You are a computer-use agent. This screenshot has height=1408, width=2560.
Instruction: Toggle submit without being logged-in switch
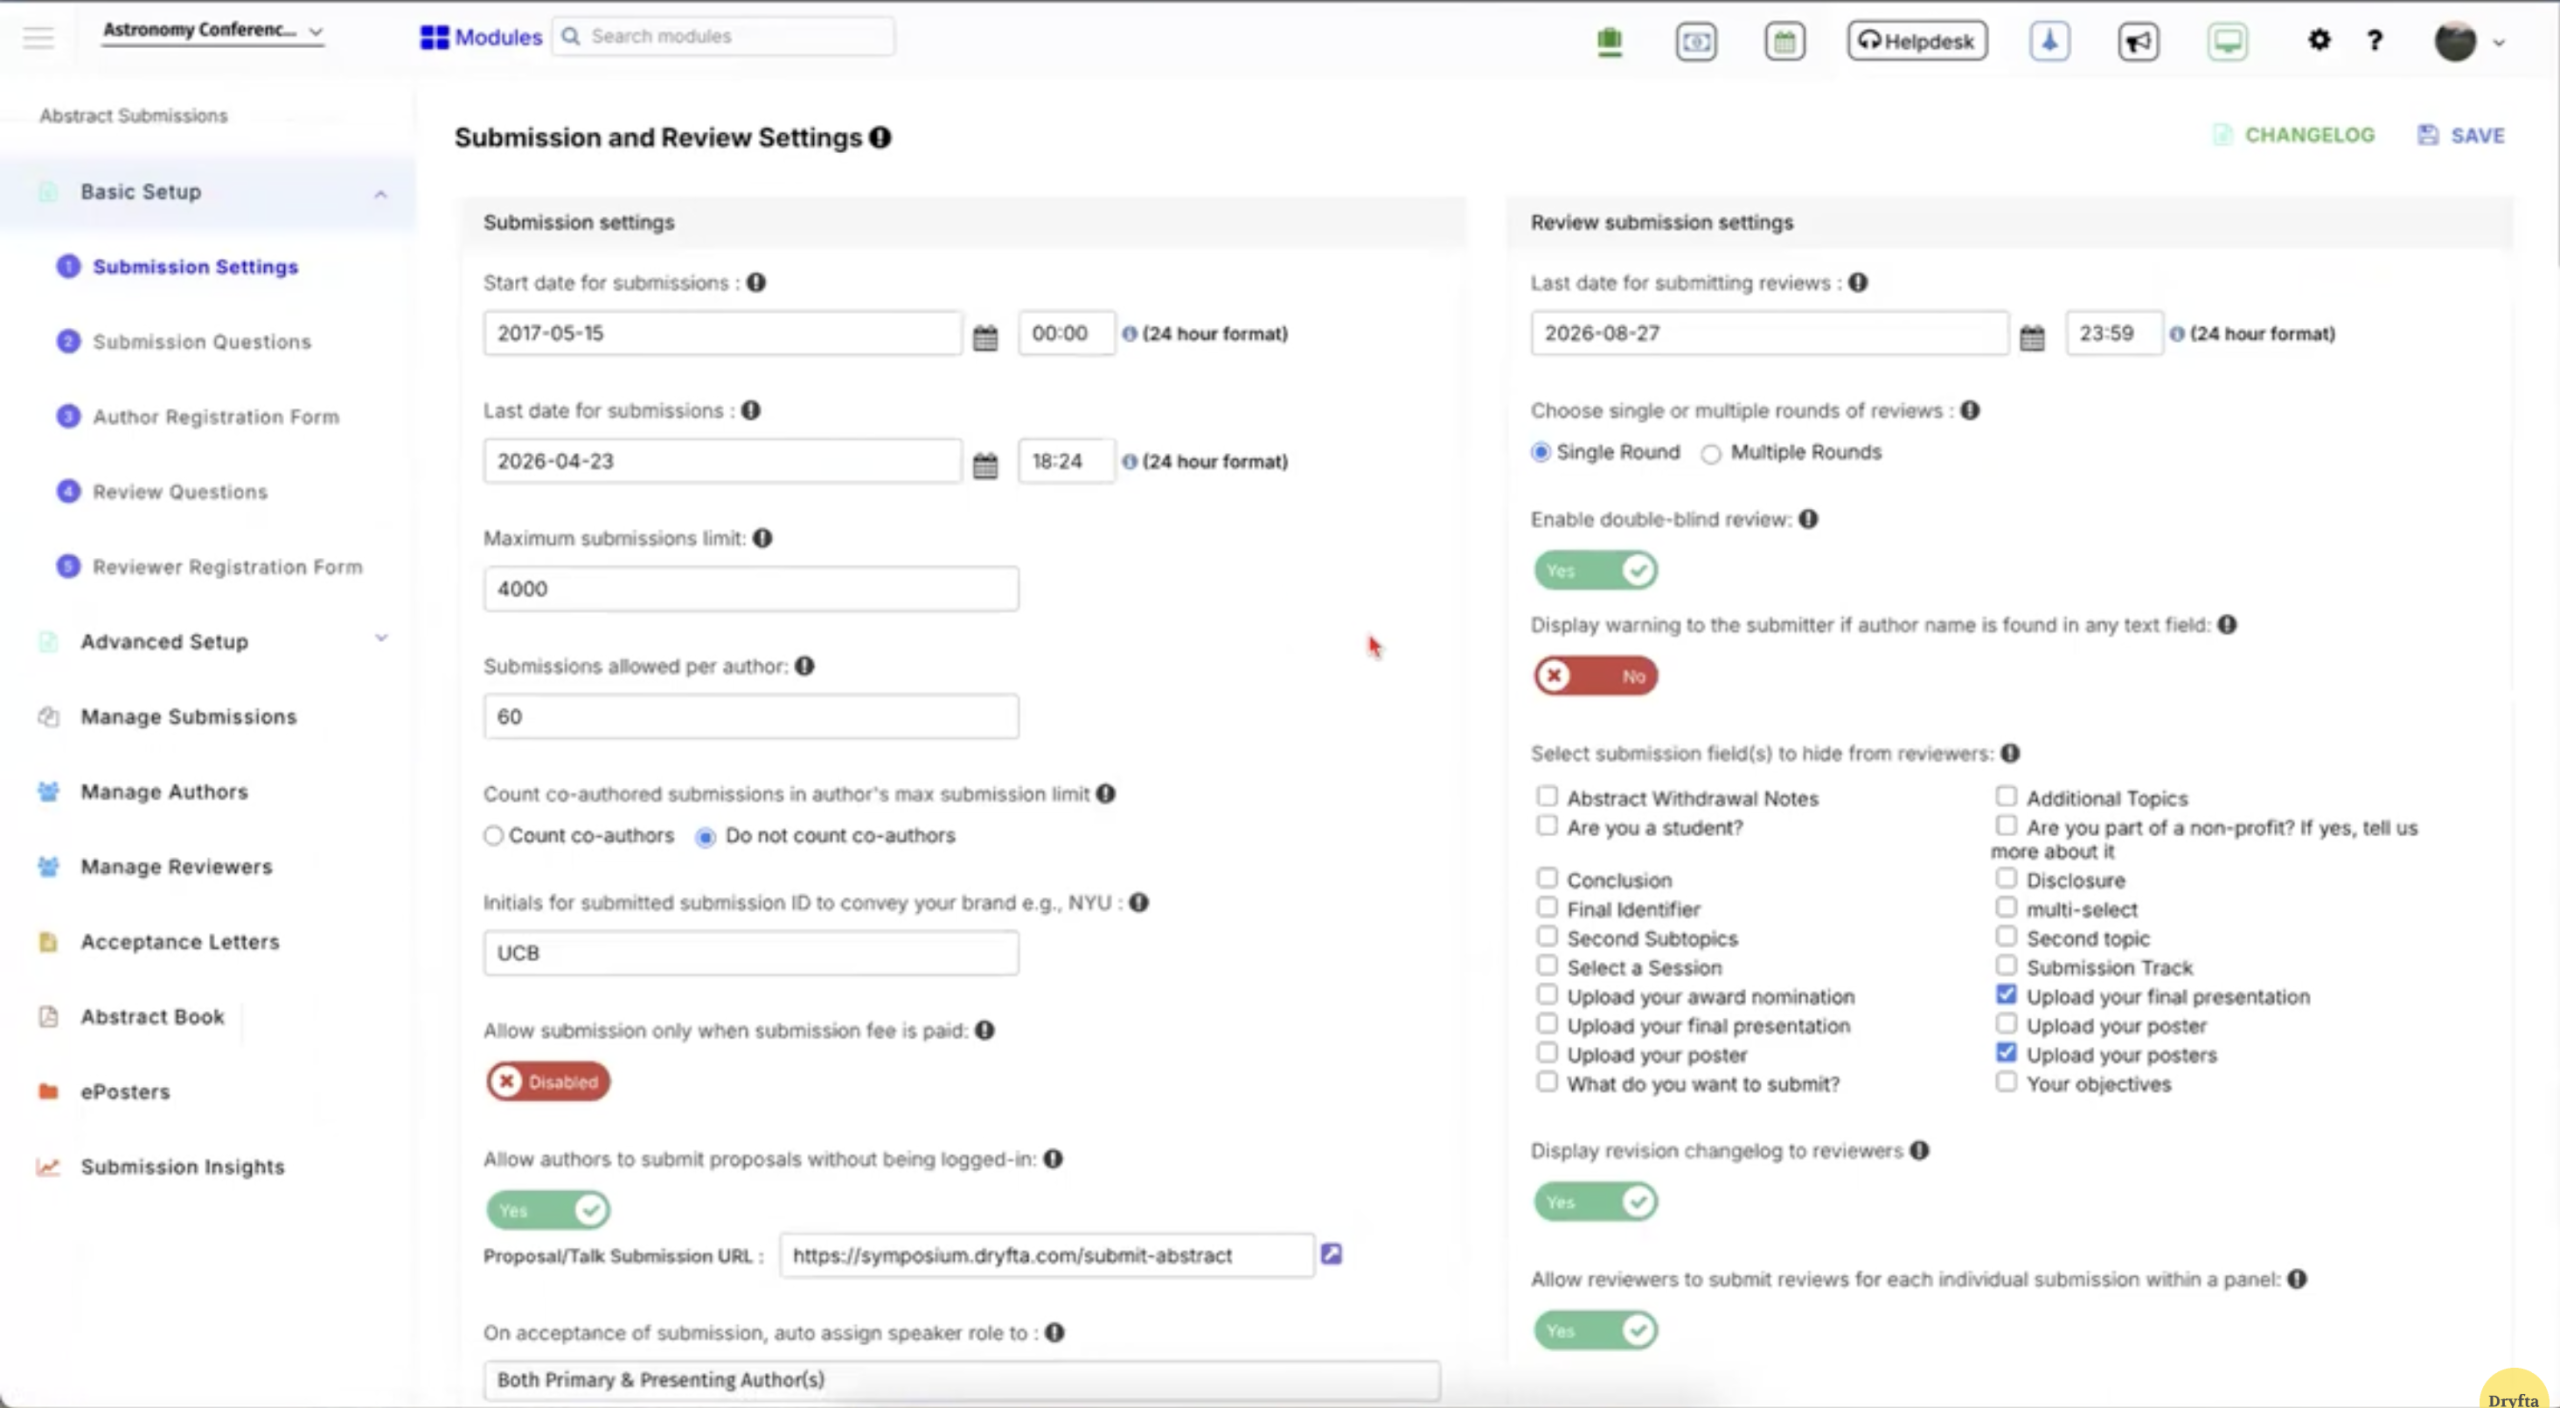pyautogui.click(x=548, y=1210)
